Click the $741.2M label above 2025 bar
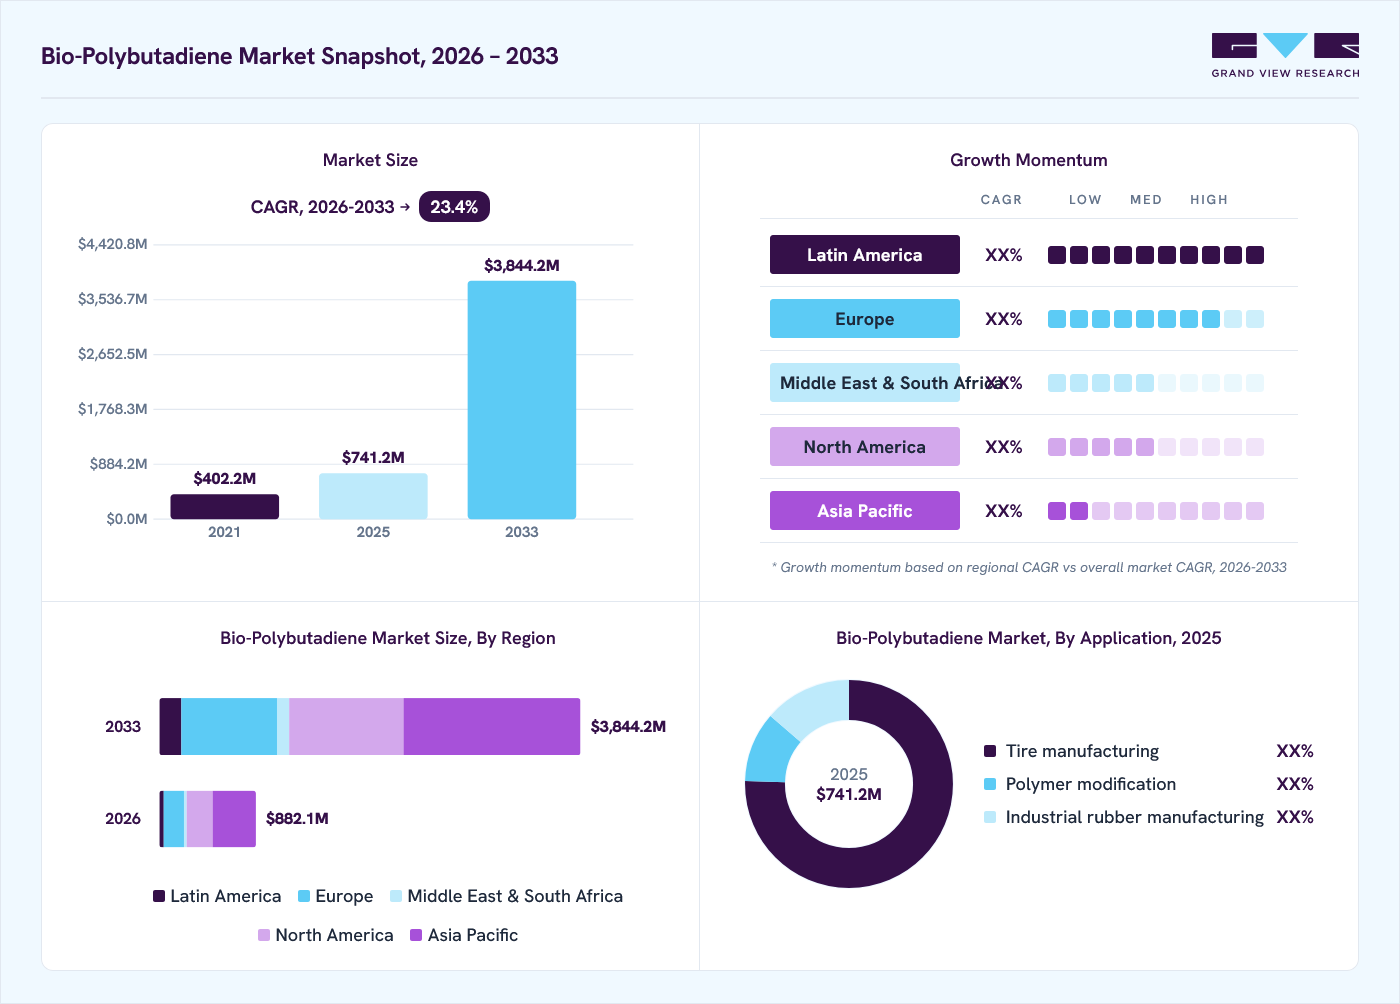 coord(373,458)
